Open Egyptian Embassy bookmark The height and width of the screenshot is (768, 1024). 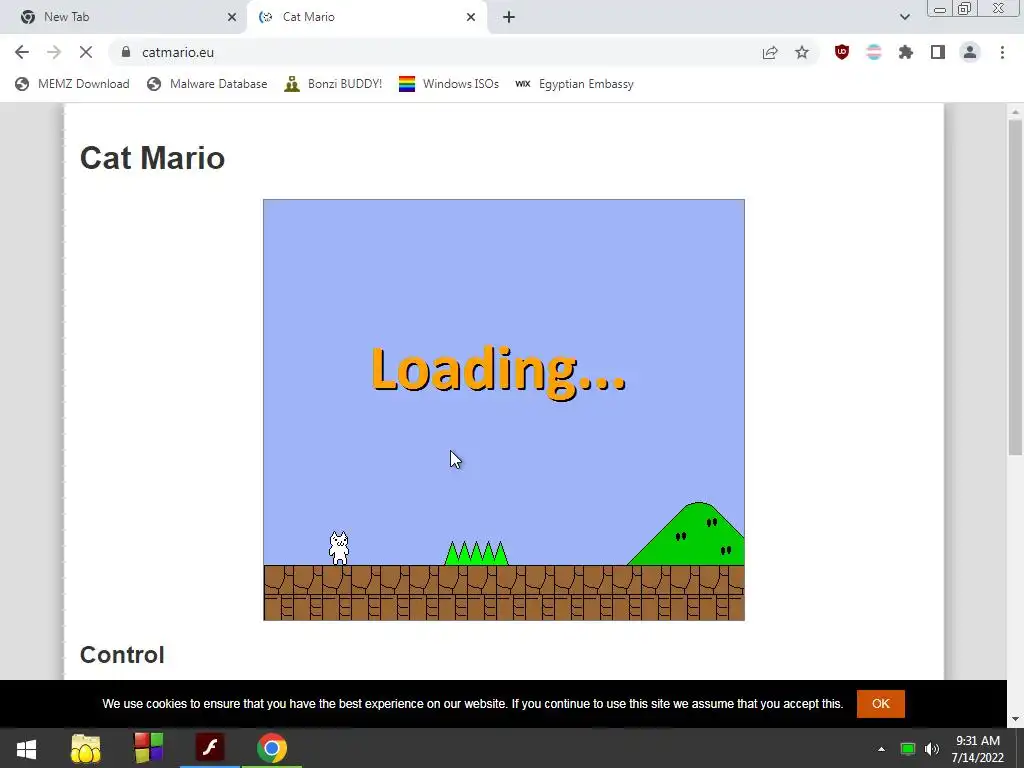[x=575, y=84]
